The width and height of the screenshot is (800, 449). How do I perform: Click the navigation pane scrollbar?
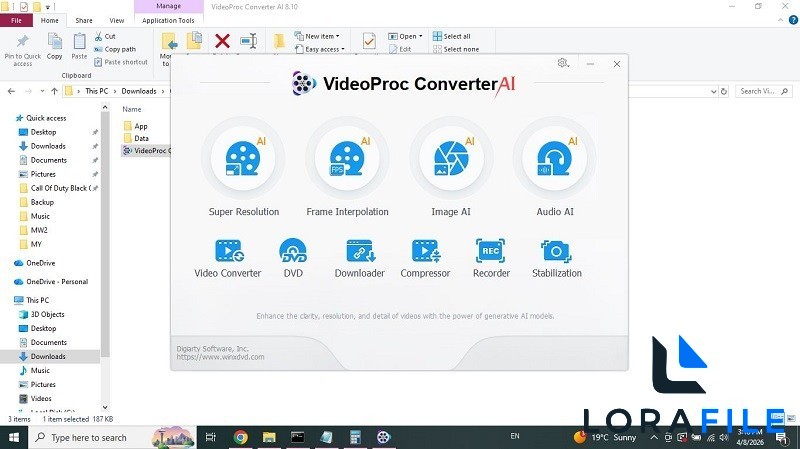tap(105, 235)
